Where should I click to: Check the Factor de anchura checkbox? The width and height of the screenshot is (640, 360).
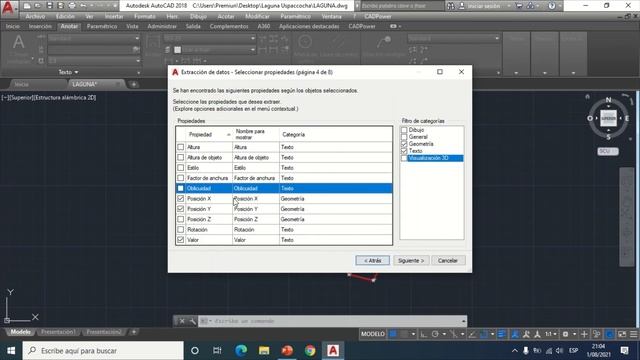pyautogui.click(x=180, y=178)
